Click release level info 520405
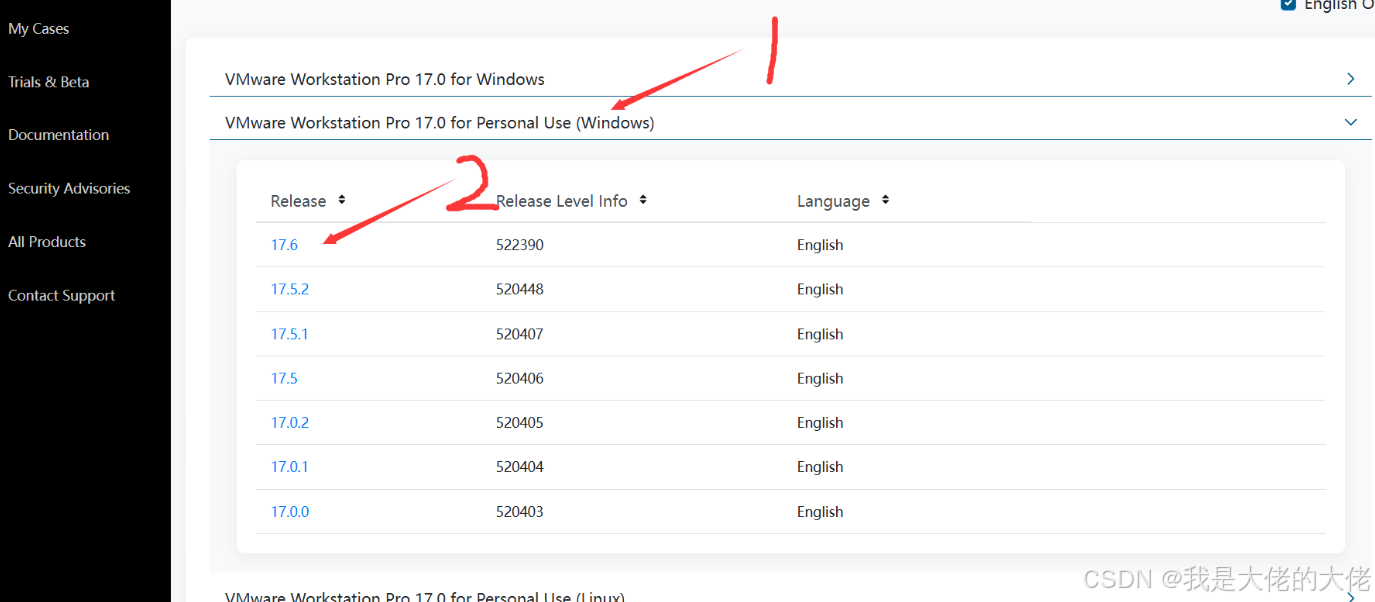The image size is (1375, 602). coord(520,422)
